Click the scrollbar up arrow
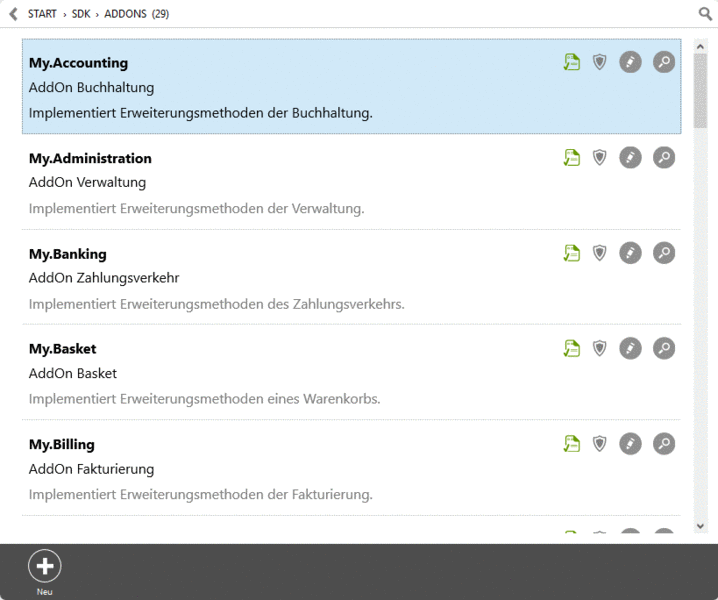 tap(700, 46)
